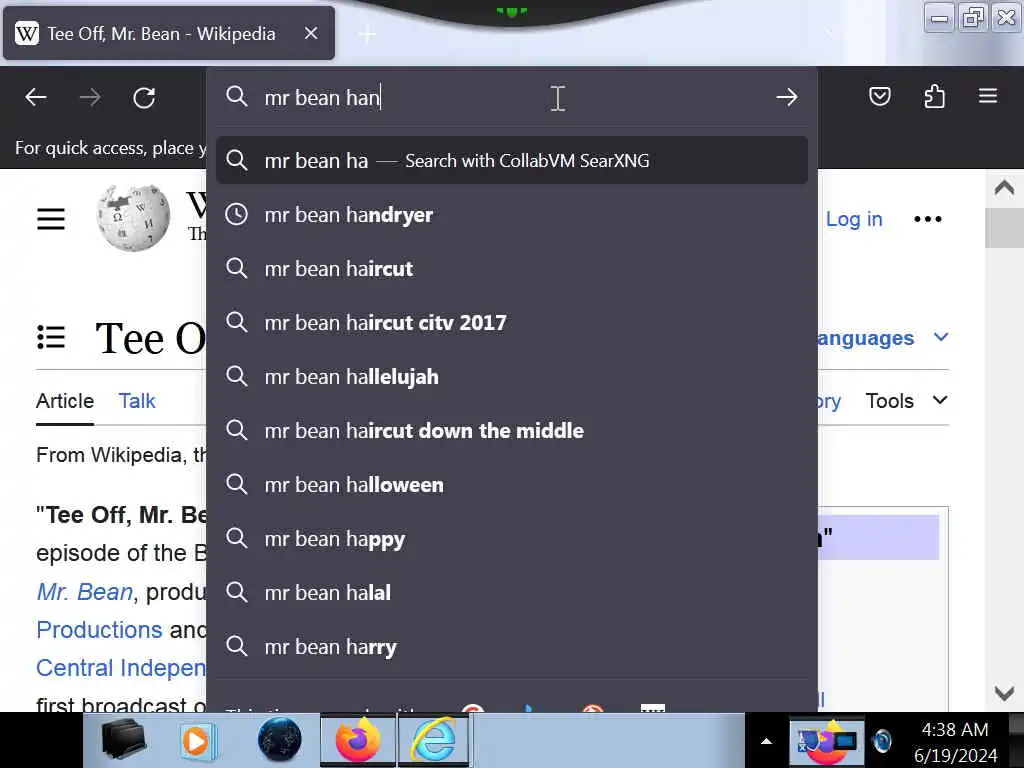This screenshot has width=1024, height=768.
Task: Click the go arrow in the address bar
Action: (x=787, y=97)
